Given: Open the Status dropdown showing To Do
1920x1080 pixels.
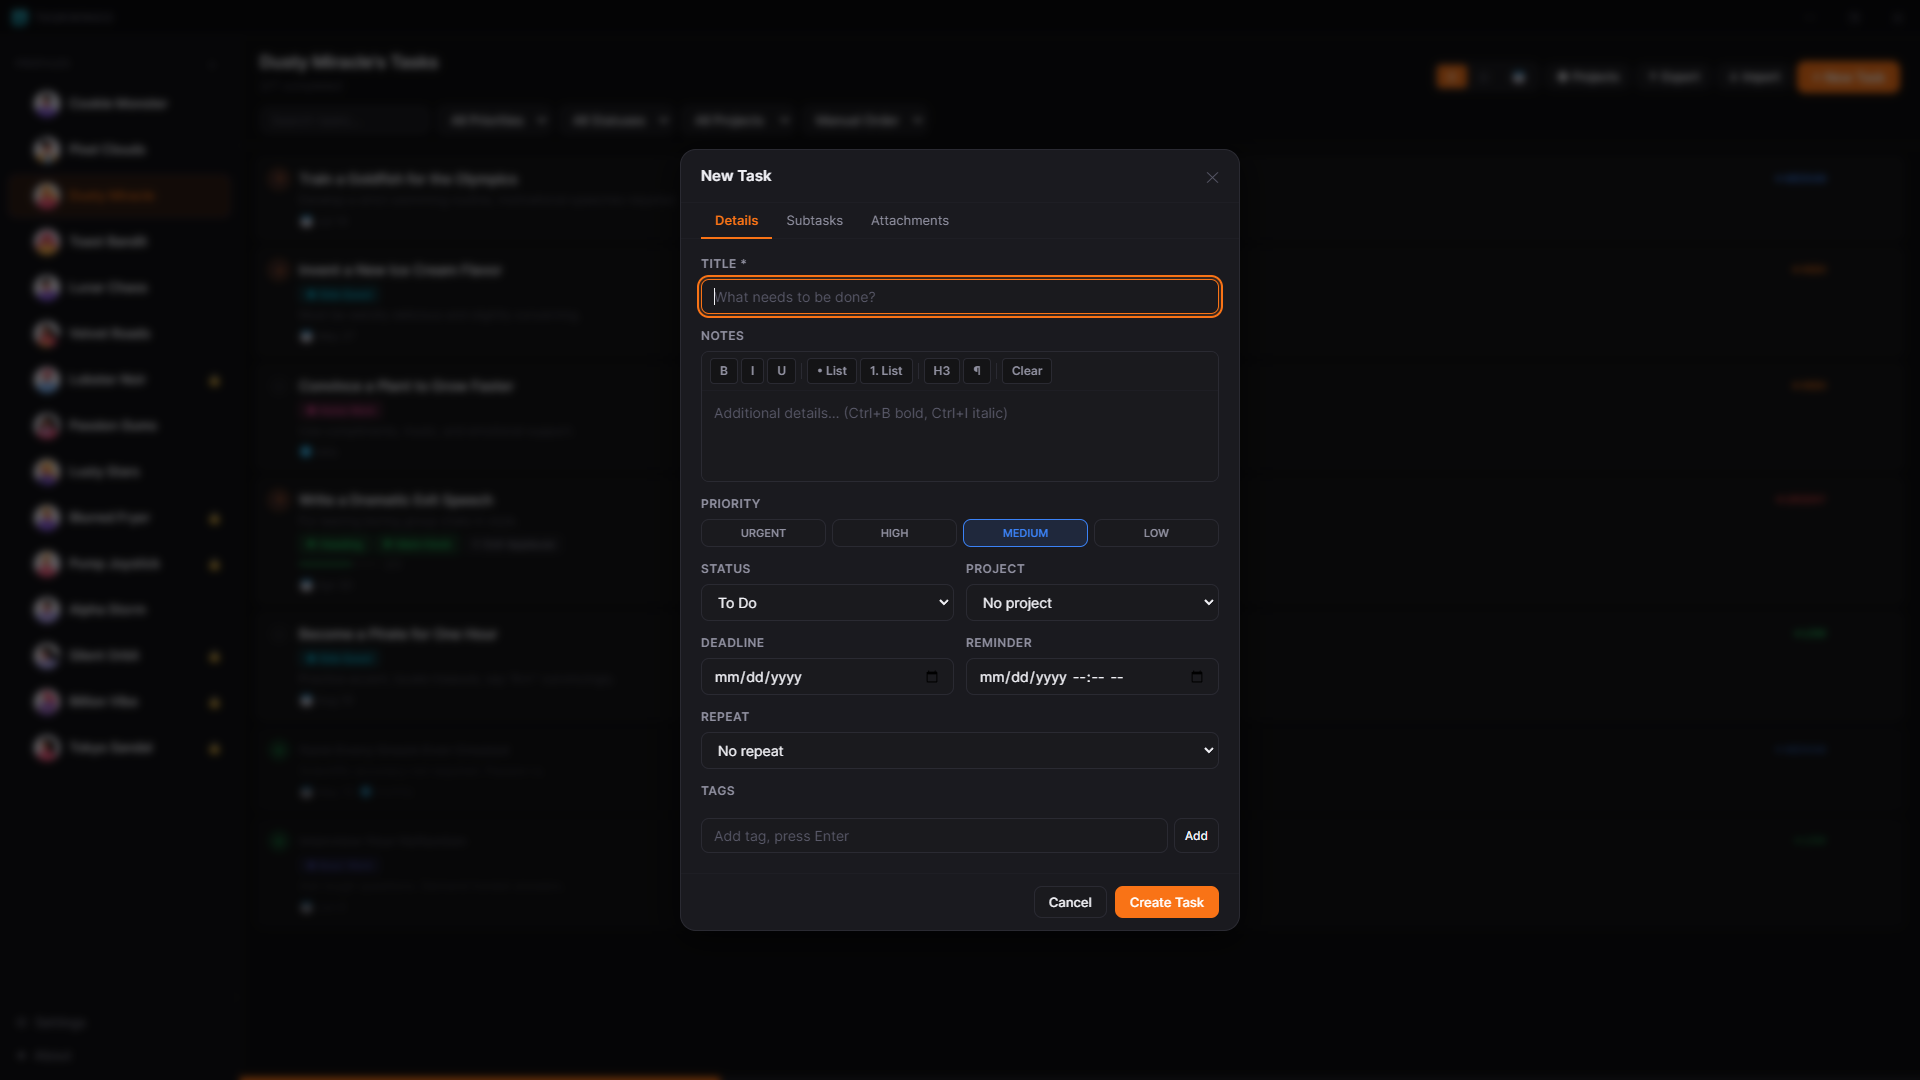Looking at the screenshot, I should point(827,603).
